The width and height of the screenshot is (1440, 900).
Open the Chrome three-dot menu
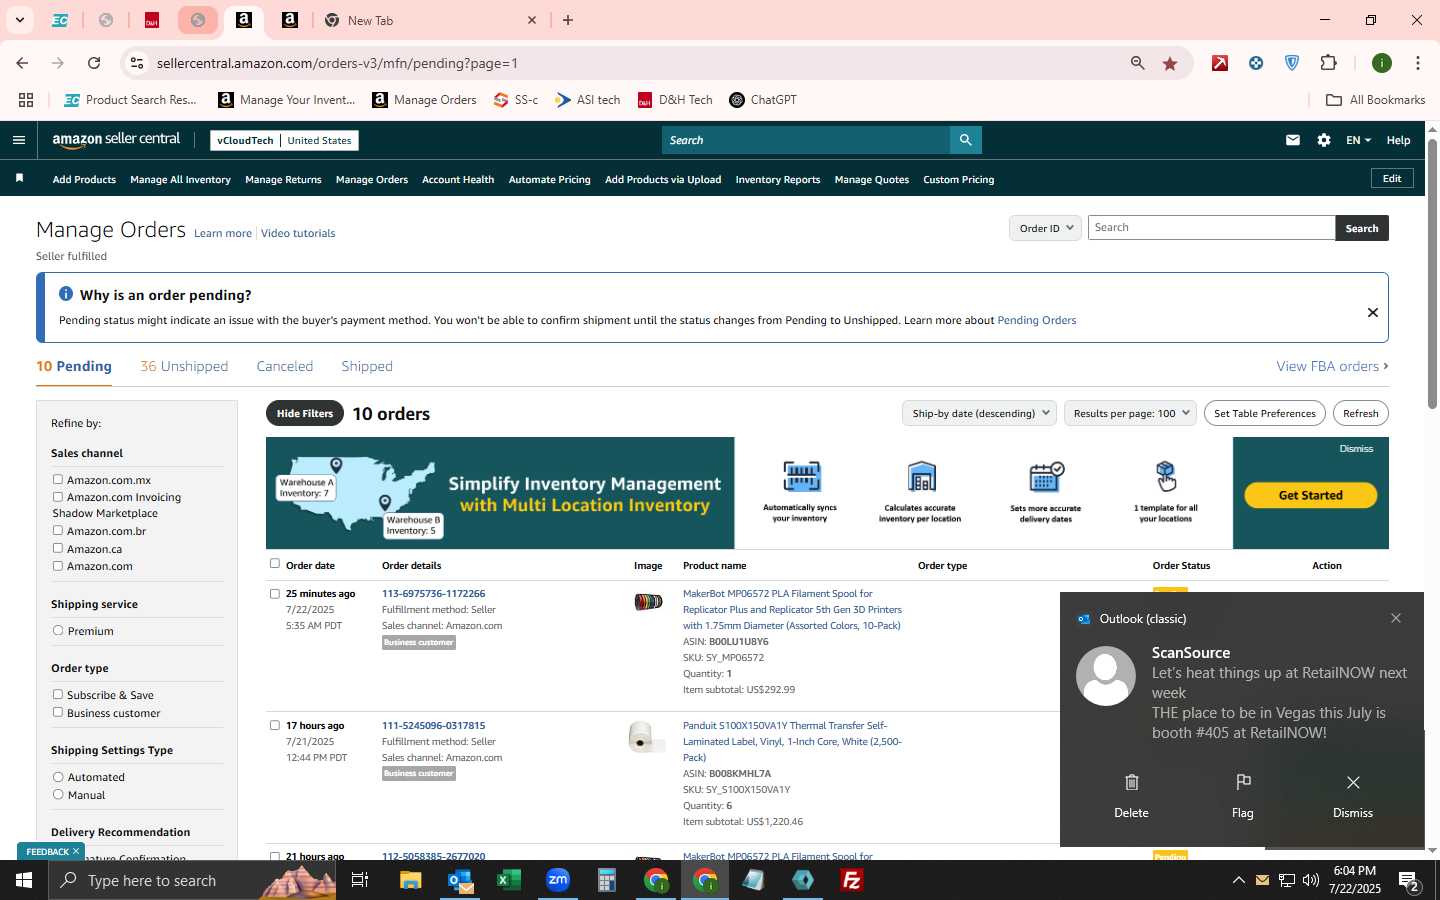click(1418, 63)
